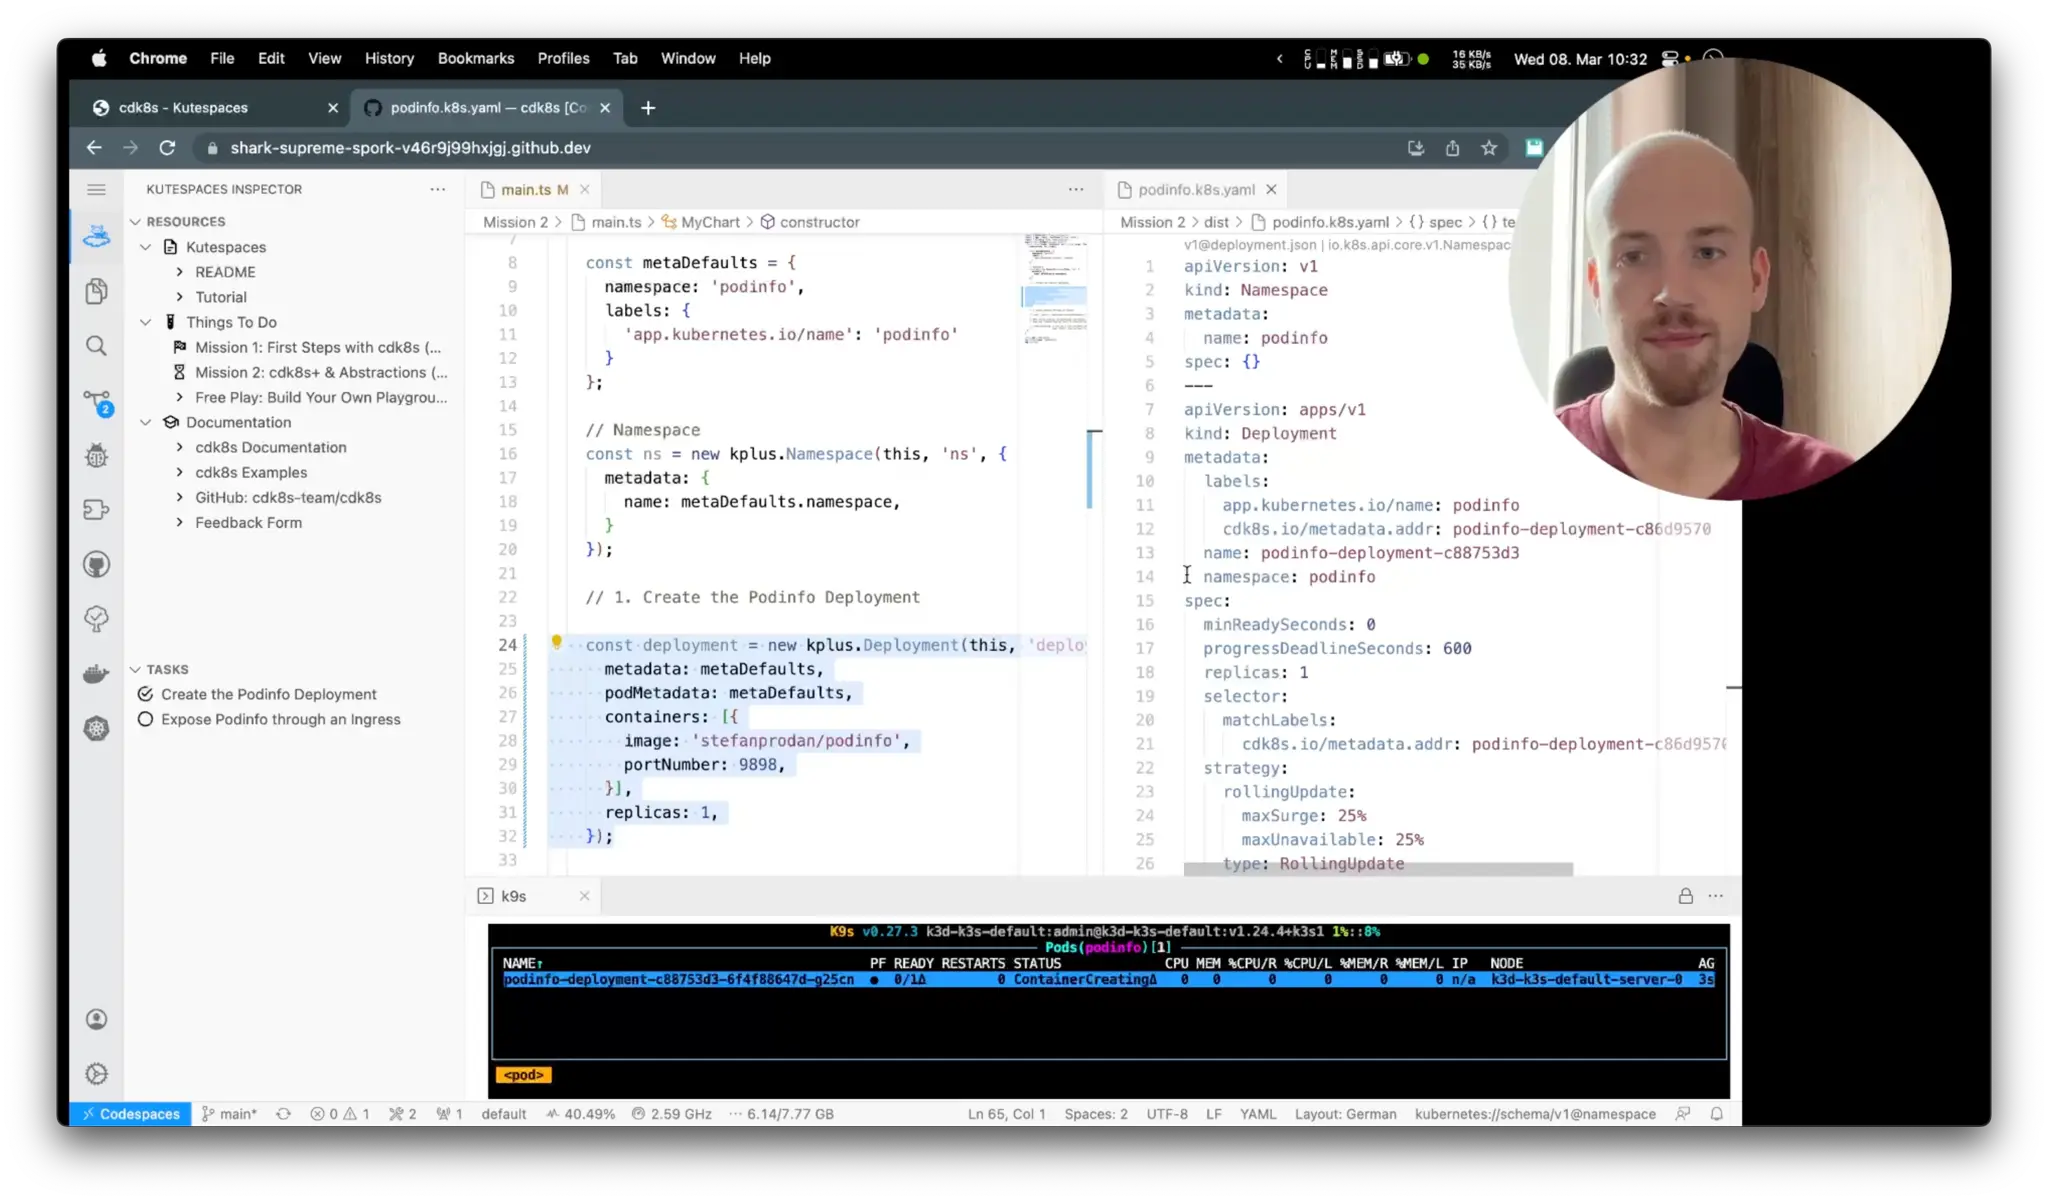
Task: Open Mission 1: First Steps with cdk8s
Action: [318, 347]
